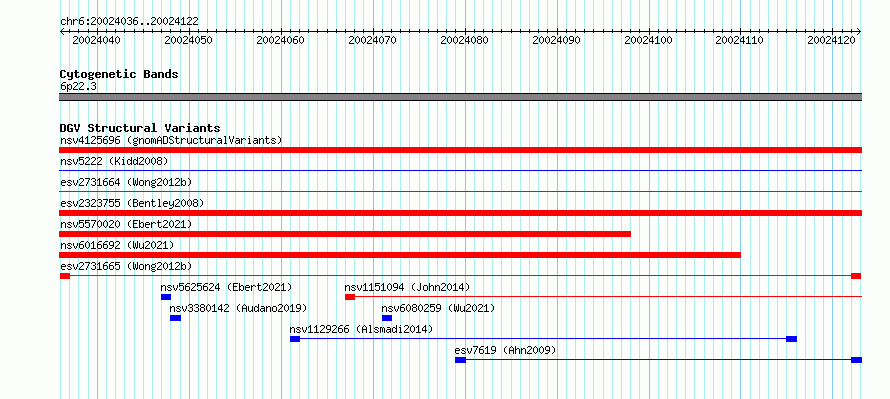Viewport: 890px width, 399px height.
Task: Click the chr6:20024036..20024122 region label
Action: [x=129, y=21]
